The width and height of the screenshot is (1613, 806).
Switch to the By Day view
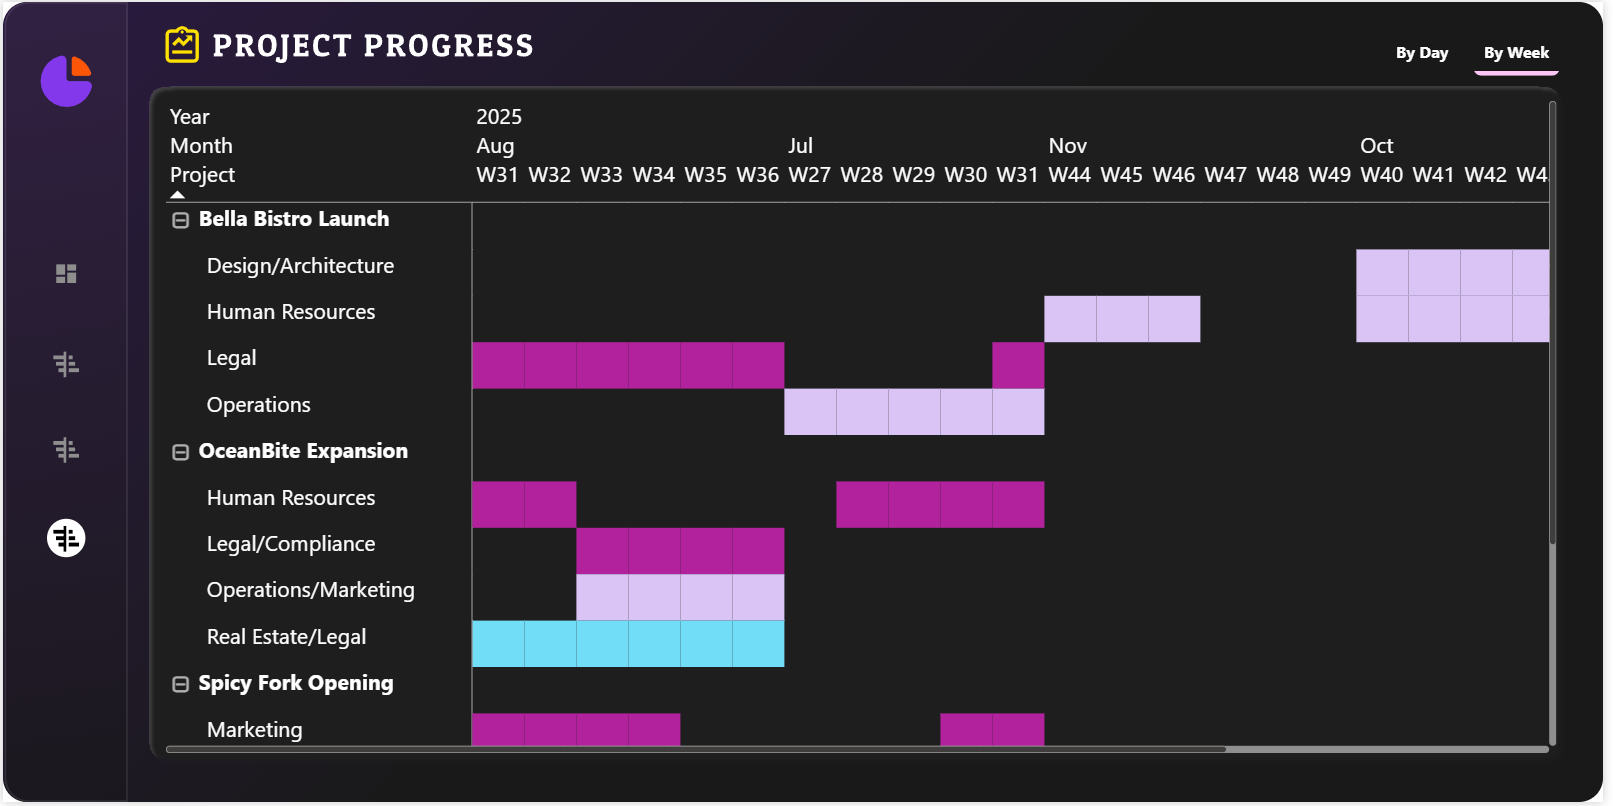pyautogui.click(x=1421, y=53)
